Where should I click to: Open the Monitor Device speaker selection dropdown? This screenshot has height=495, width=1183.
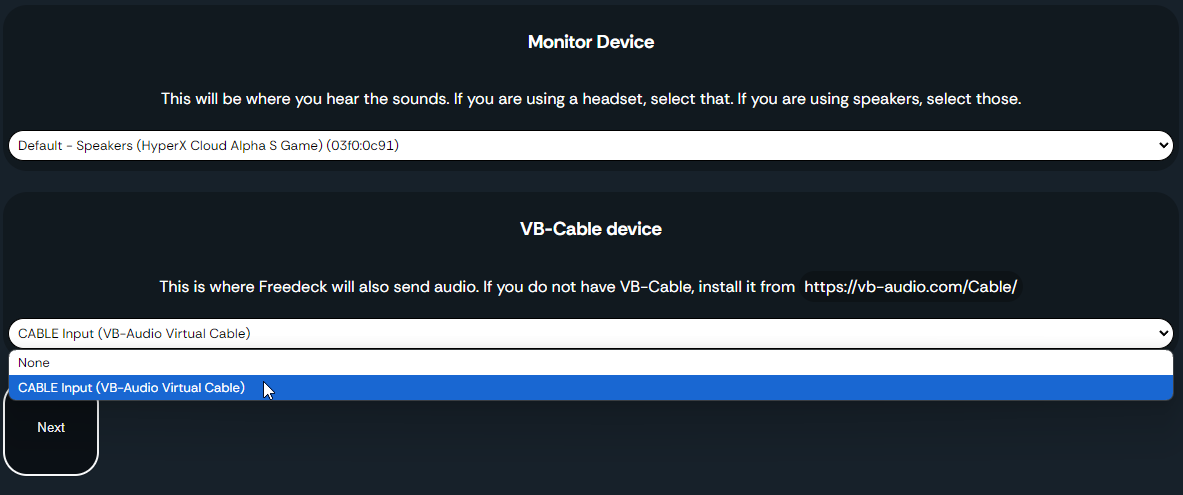pos(591,146)
